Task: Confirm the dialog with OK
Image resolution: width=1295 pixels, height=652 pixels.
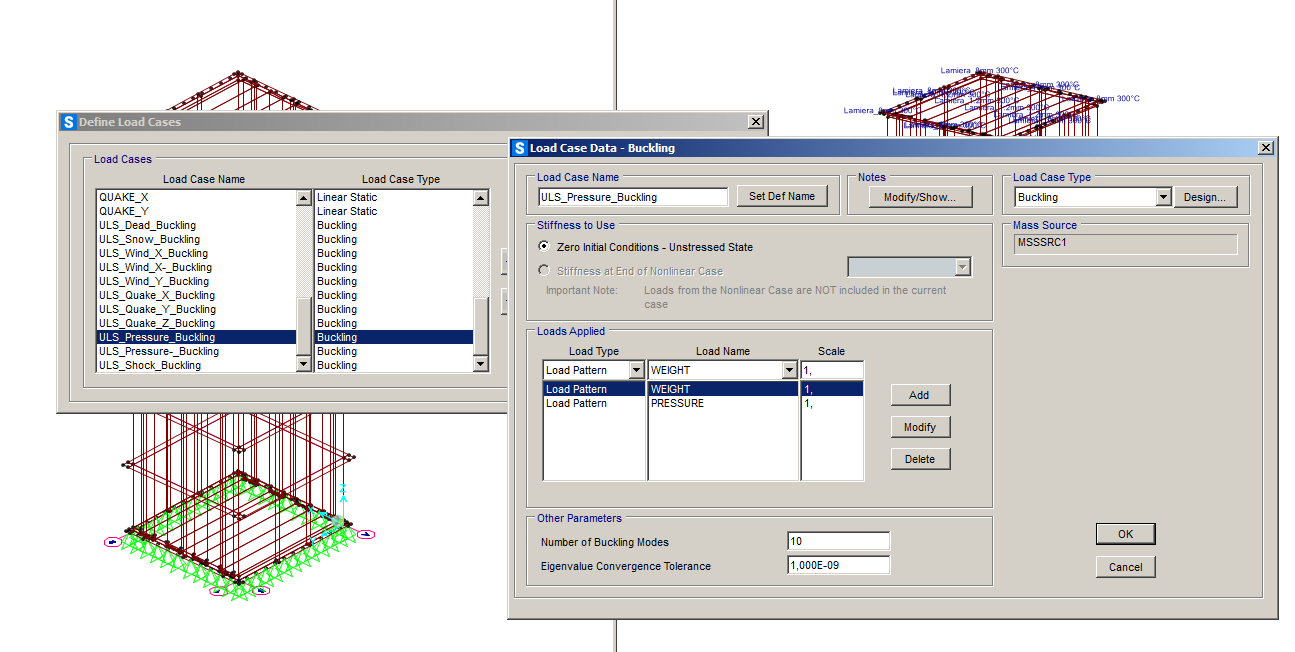Action: pyautogui.click(x=1125, y=534)
